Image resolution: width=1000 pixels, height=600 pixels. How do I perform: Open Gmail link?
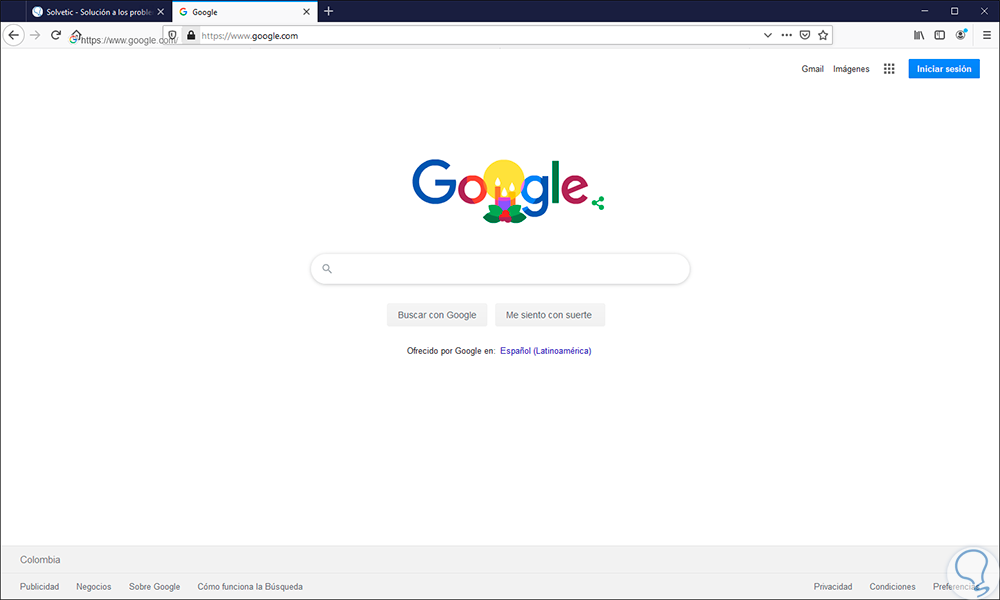coord(812,69)
